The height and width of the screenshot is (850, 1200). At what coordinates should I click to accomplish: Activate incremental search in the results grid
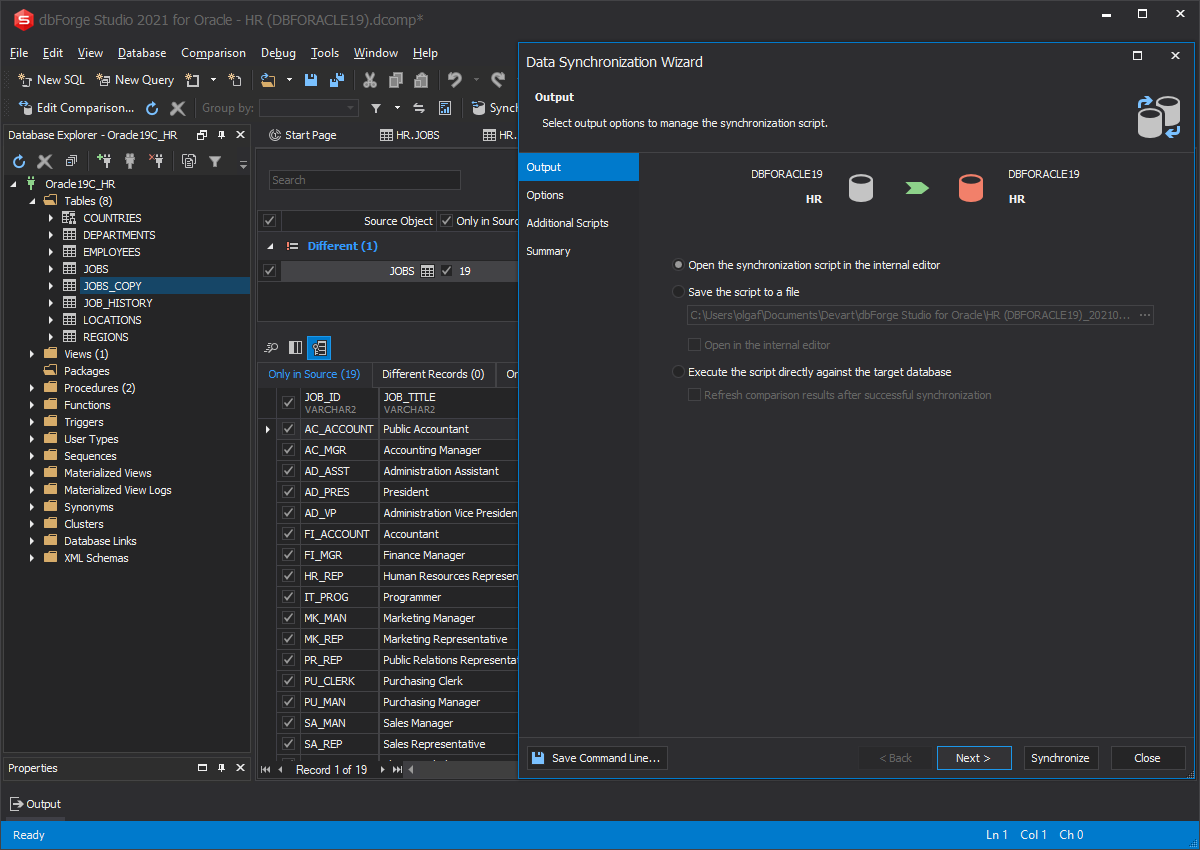(272, 347)
